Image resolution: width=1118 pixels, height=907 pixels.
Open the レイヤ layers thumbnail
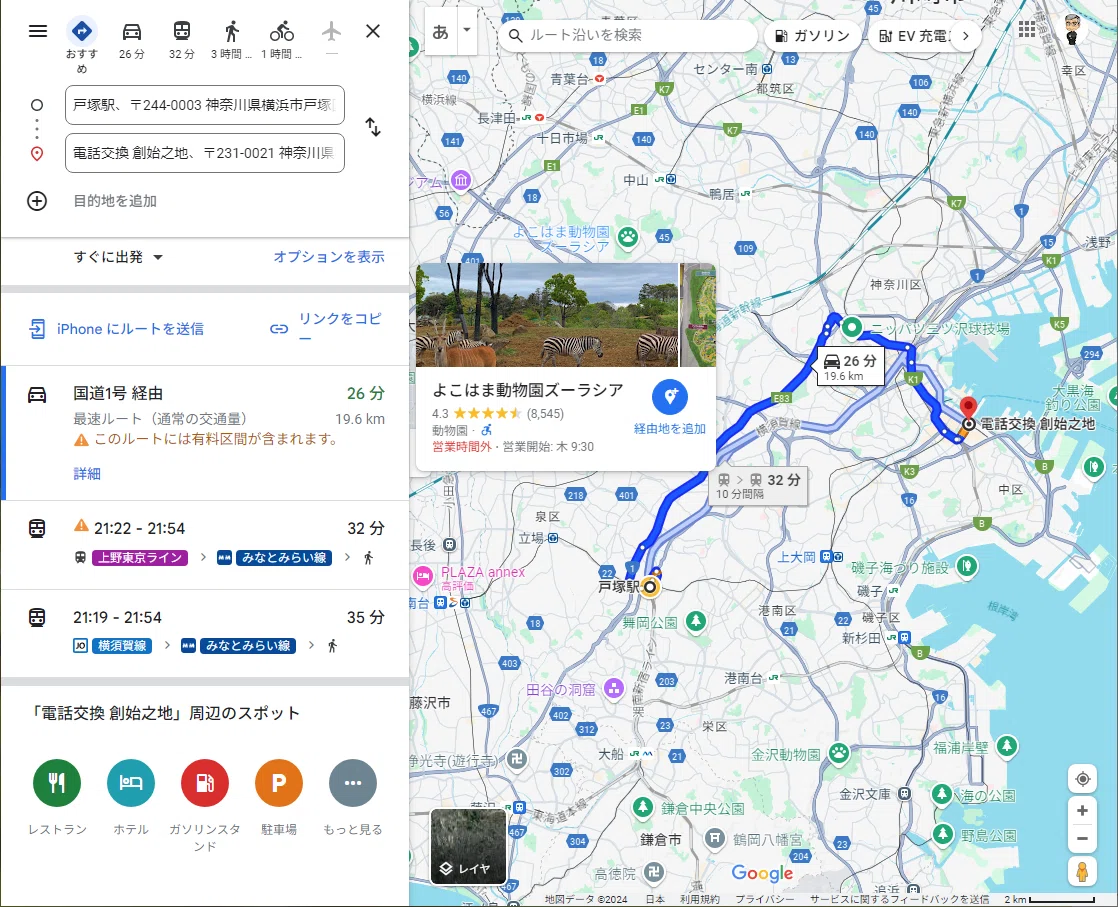468,846
